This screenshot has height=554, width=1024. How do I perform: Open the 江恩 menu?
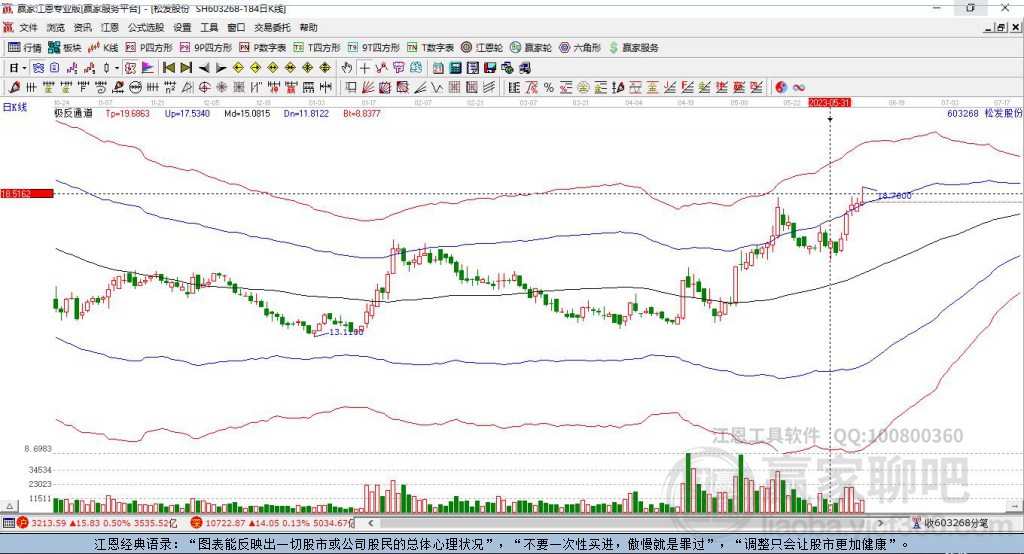110,27
